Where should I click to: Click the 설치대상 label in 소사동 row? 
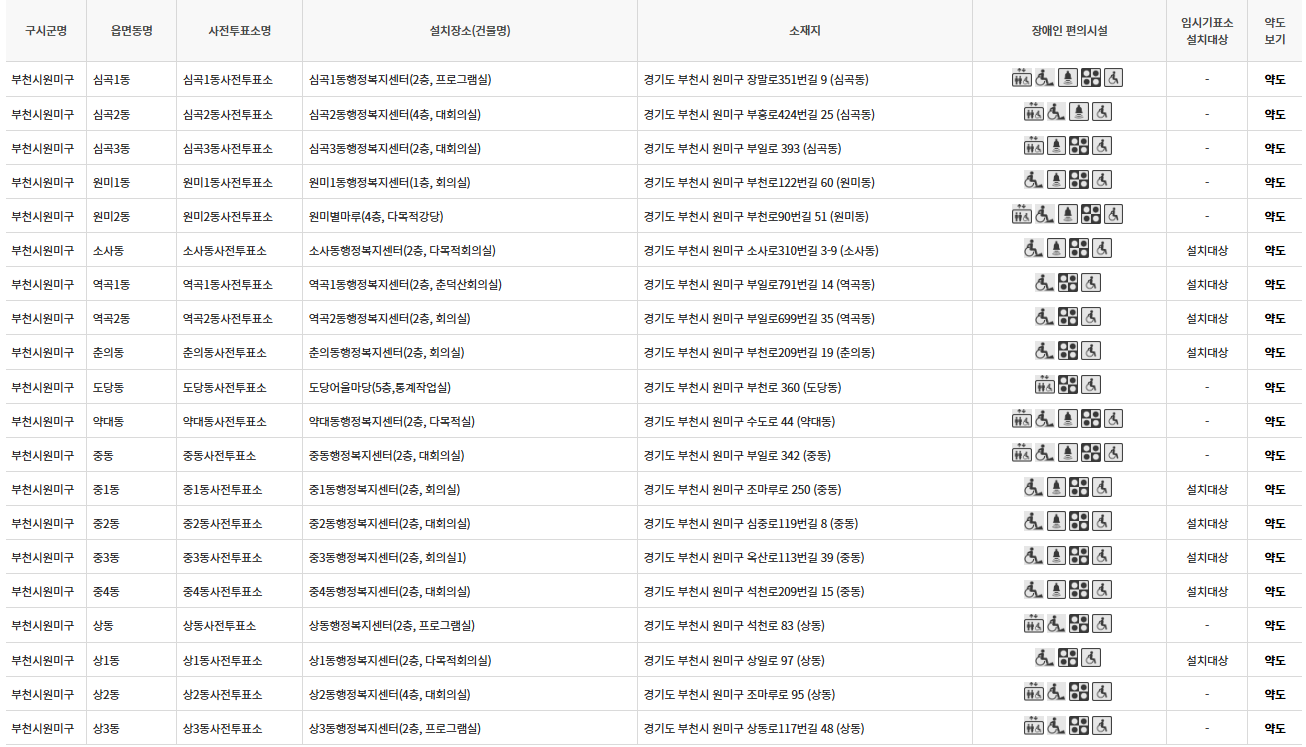(1206, 249)
